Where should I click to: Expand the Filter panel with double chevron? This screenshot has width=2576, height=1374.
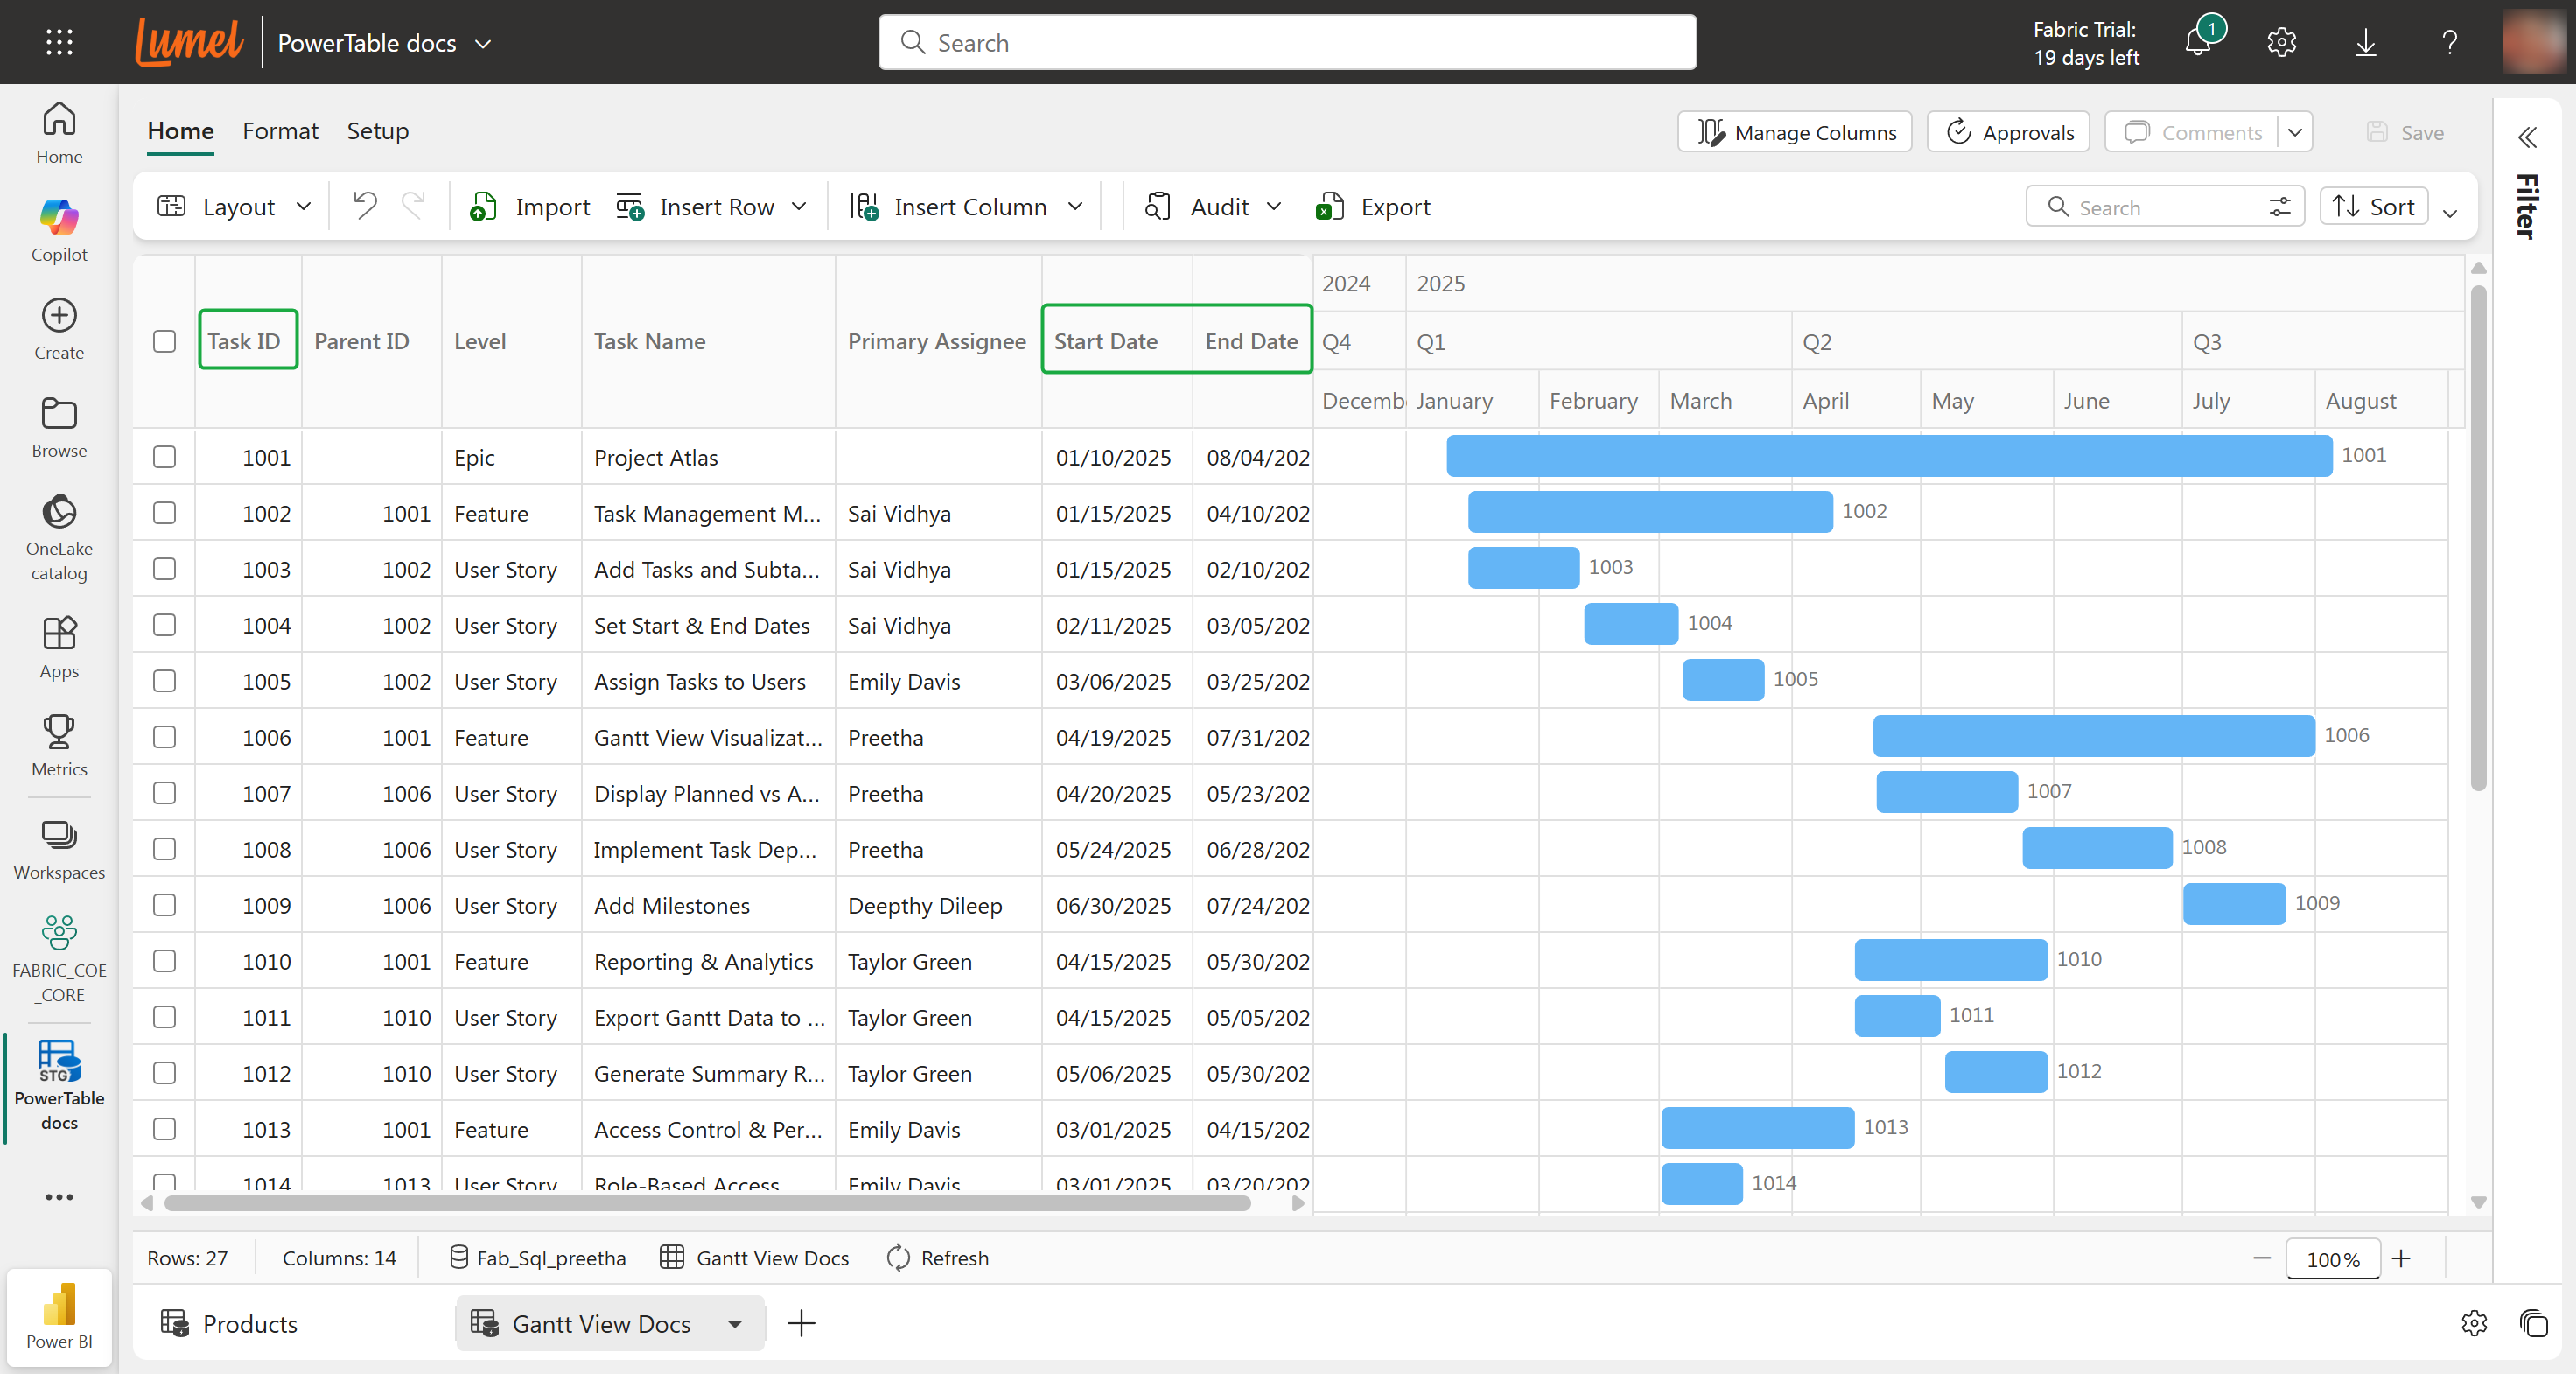pyautogui.click(x=2527, y=138)
